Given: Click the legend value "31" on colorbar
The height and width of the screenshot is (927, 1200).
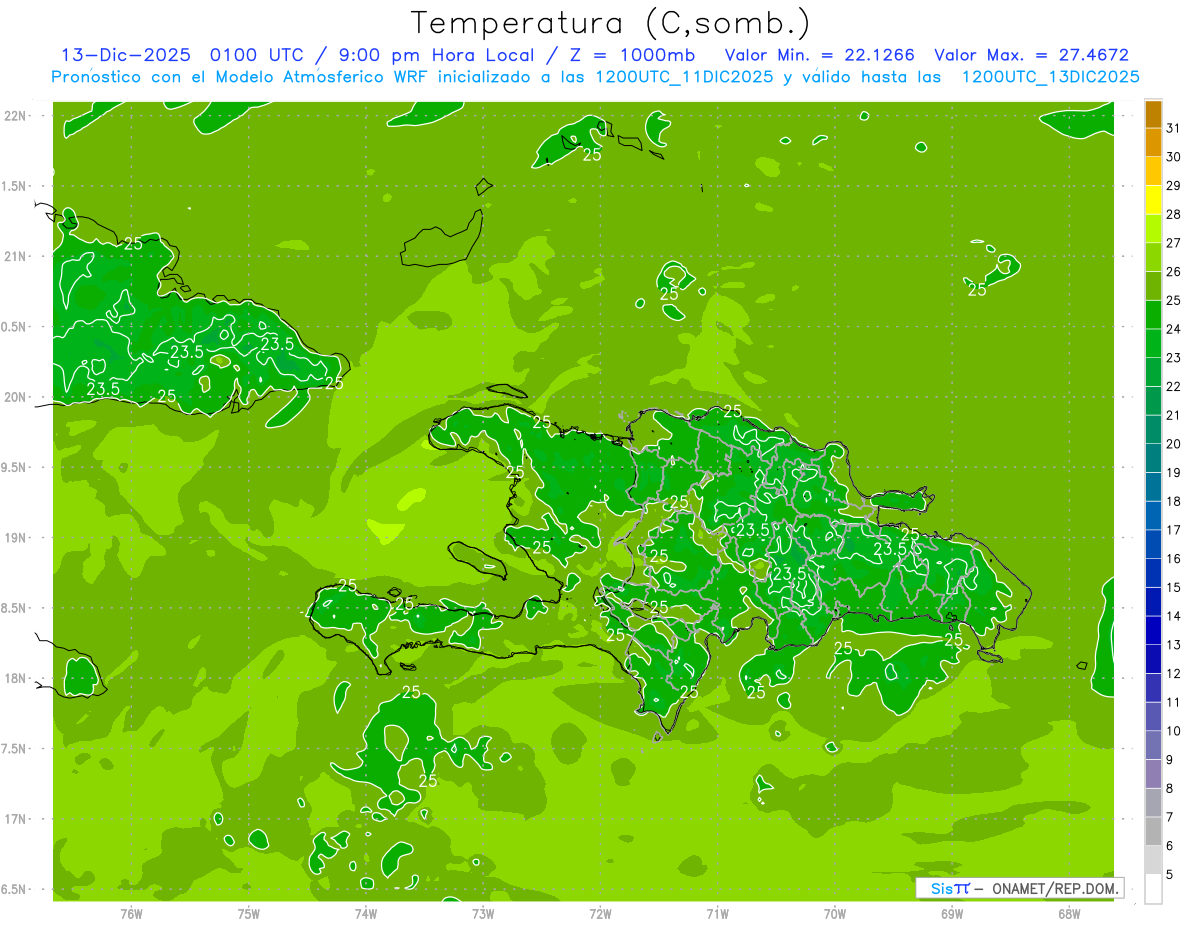Looking at the screenshot, I should click(1173, 128).
